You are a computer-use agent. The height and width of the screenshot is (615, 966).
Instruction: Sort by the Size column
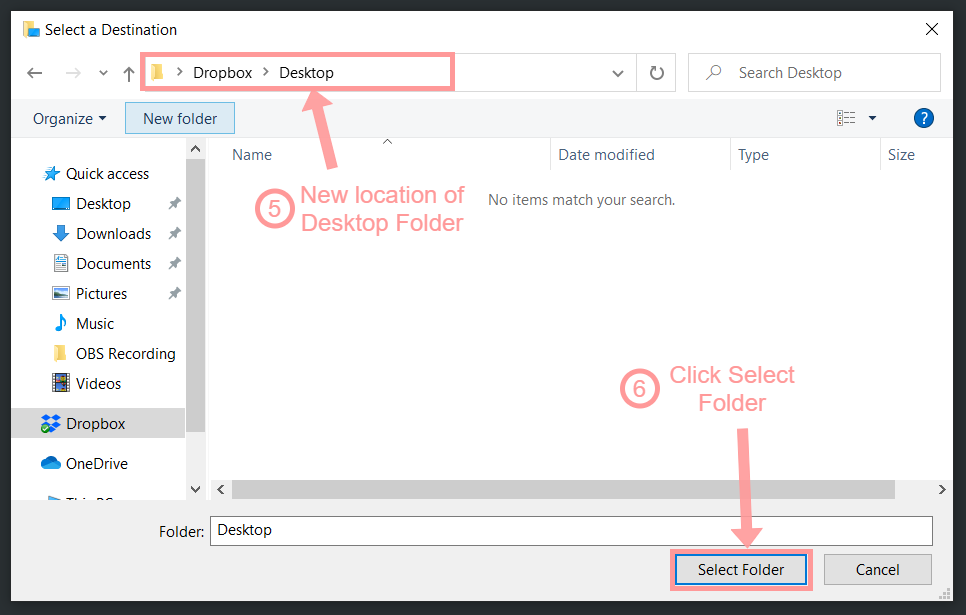coord(901,155)
